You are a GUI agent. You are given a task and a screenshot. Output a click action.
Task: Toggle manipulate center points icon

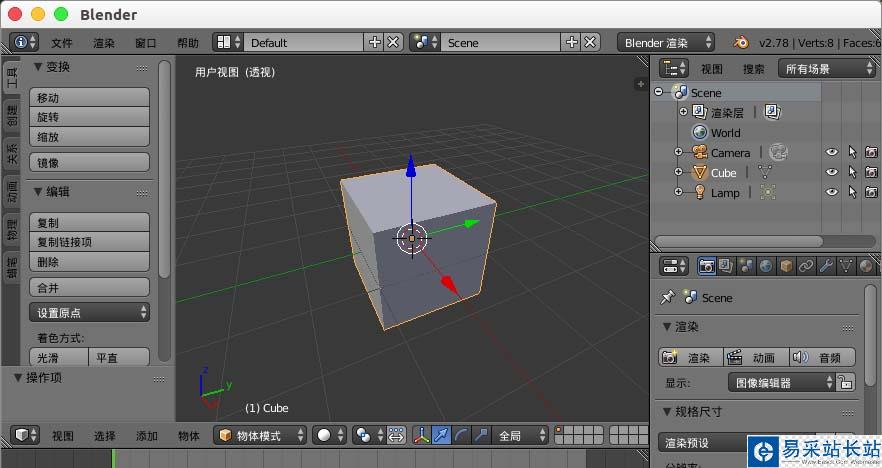[x=396, y=435]
